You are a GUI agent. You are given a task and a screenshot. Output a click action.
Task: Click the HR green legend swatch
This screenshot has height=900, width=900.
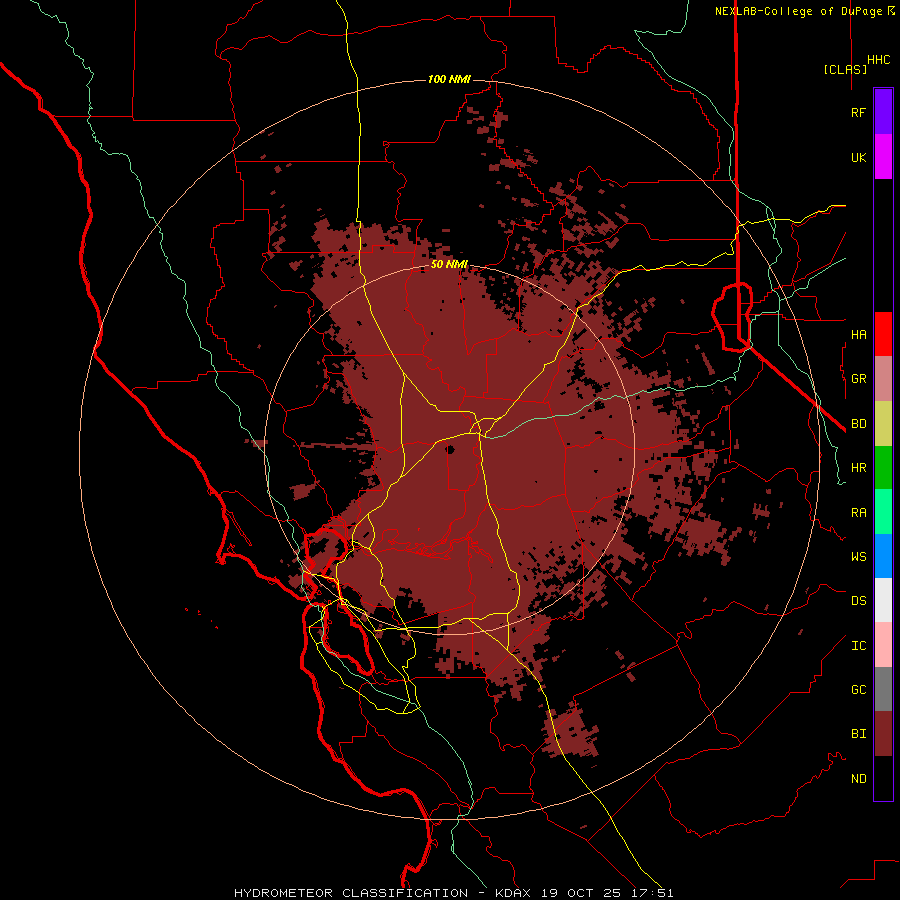click(x=883, y=468)
